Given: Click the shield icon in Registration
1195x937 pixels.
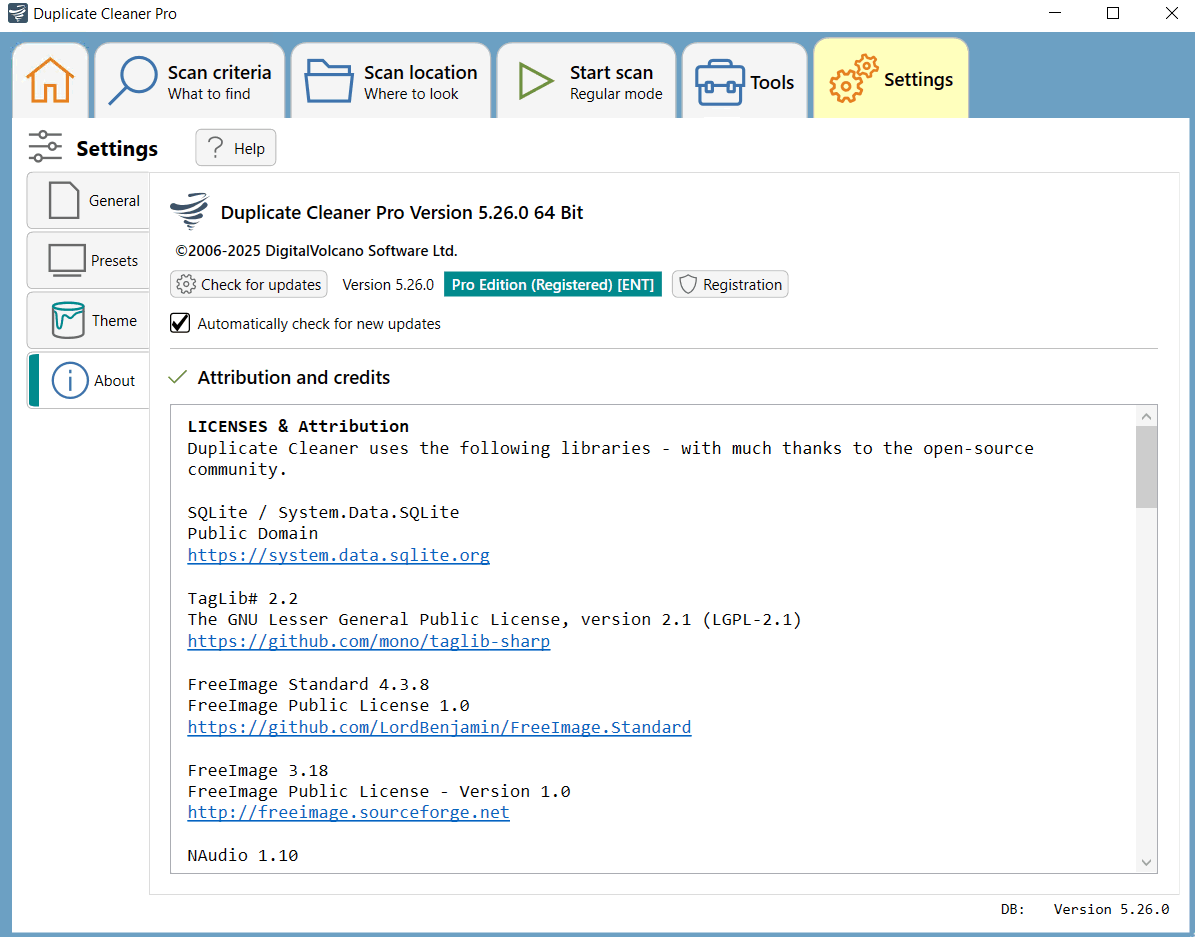Looking at the screenshot, I should pyautogui.click(x=688, y=284).
